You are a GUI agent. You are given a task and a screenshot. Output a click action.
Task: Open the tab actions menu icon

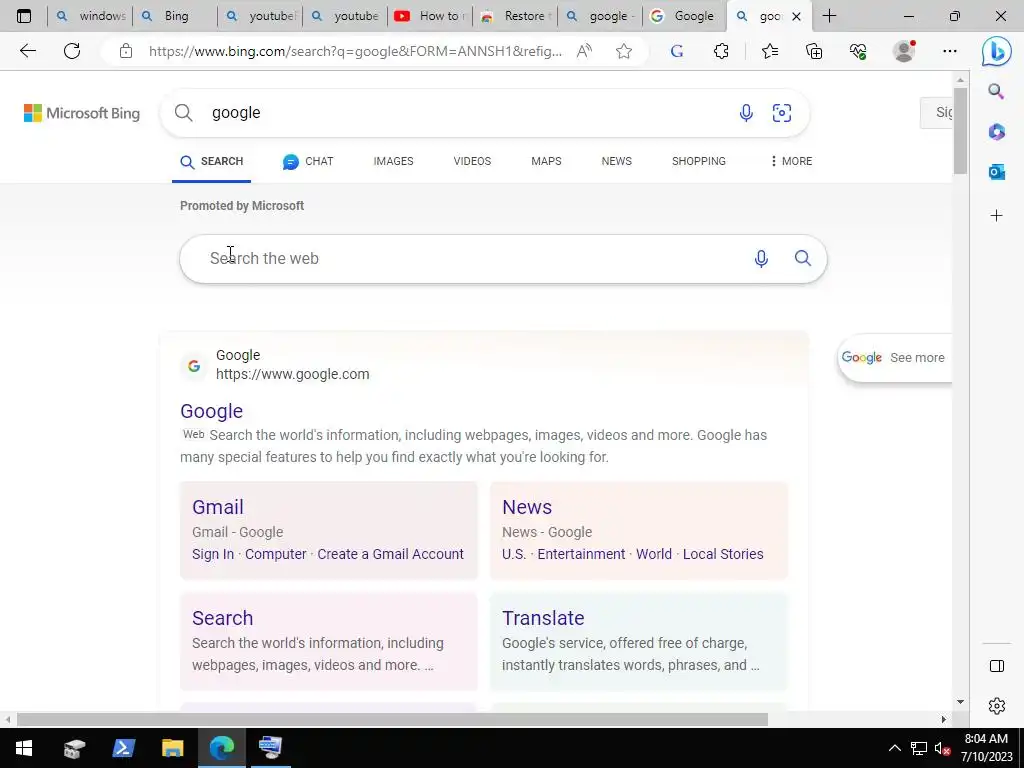point(24,16)
